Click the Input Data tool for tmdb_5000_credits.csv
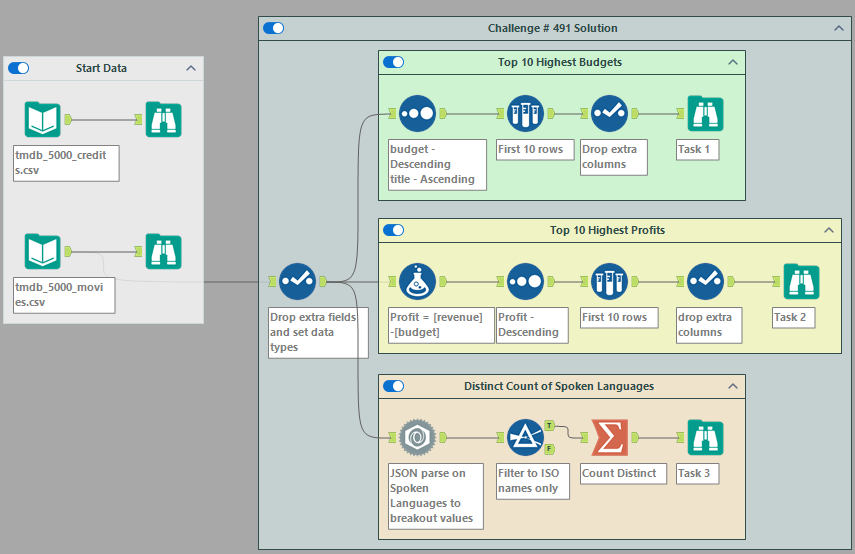This screenshot has width=855, height=554. point(43,119)
